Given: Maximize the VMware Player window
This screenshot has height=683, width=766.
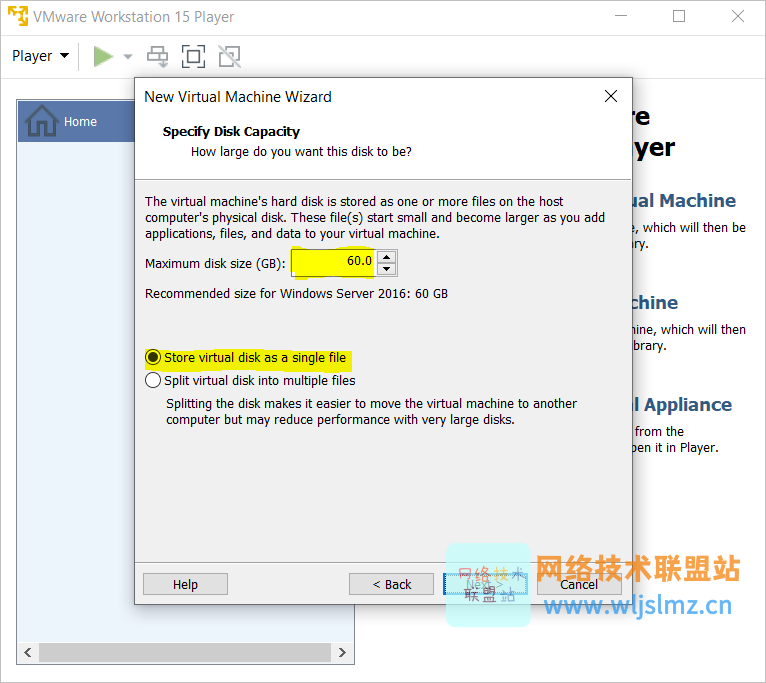Looking at the screenshot, I should coord(679,16).
